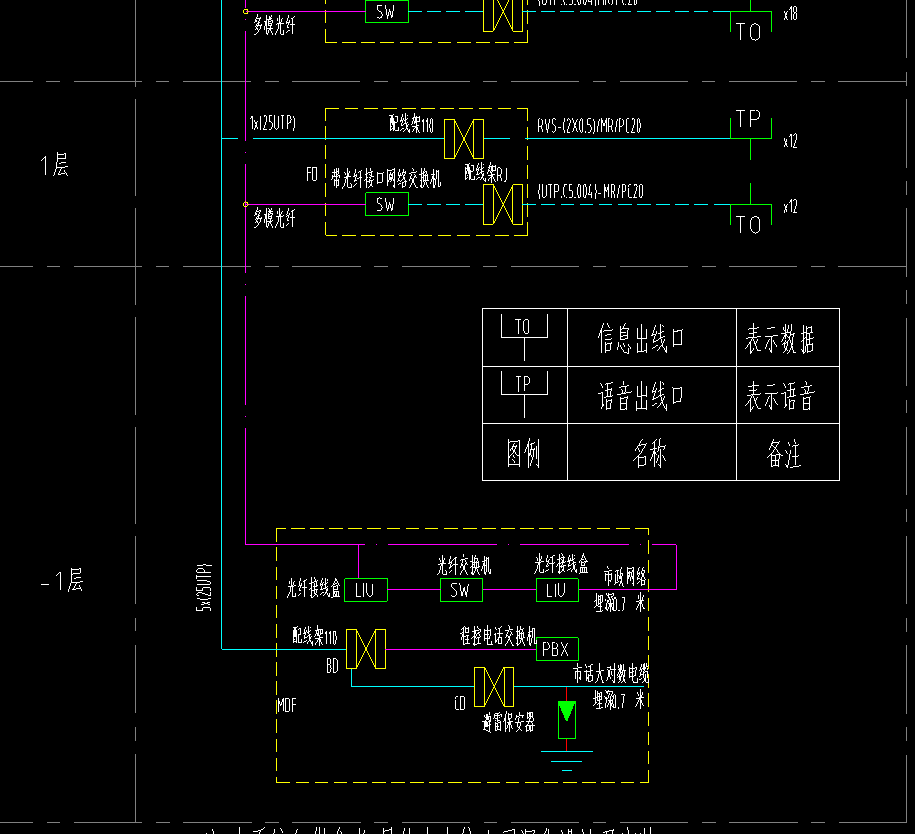The height and width of the screenshot is (834, 915).
Task: Select the 光纤接线盒 label above right LIU
Action: pos(561,564)
